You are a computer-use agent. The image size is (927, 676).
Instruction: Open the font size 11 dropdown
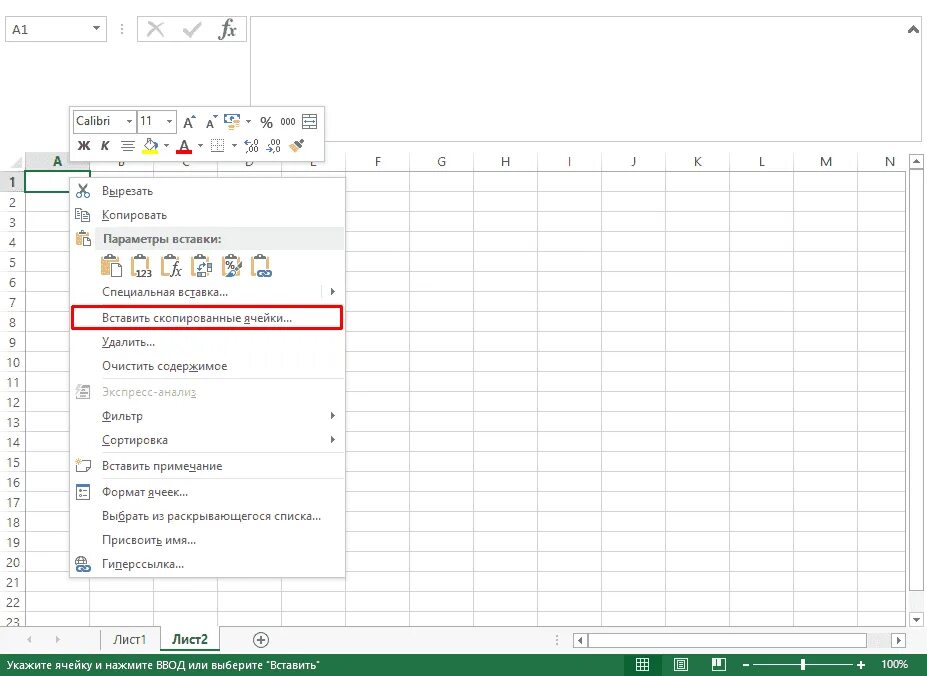tap(169, 121)
